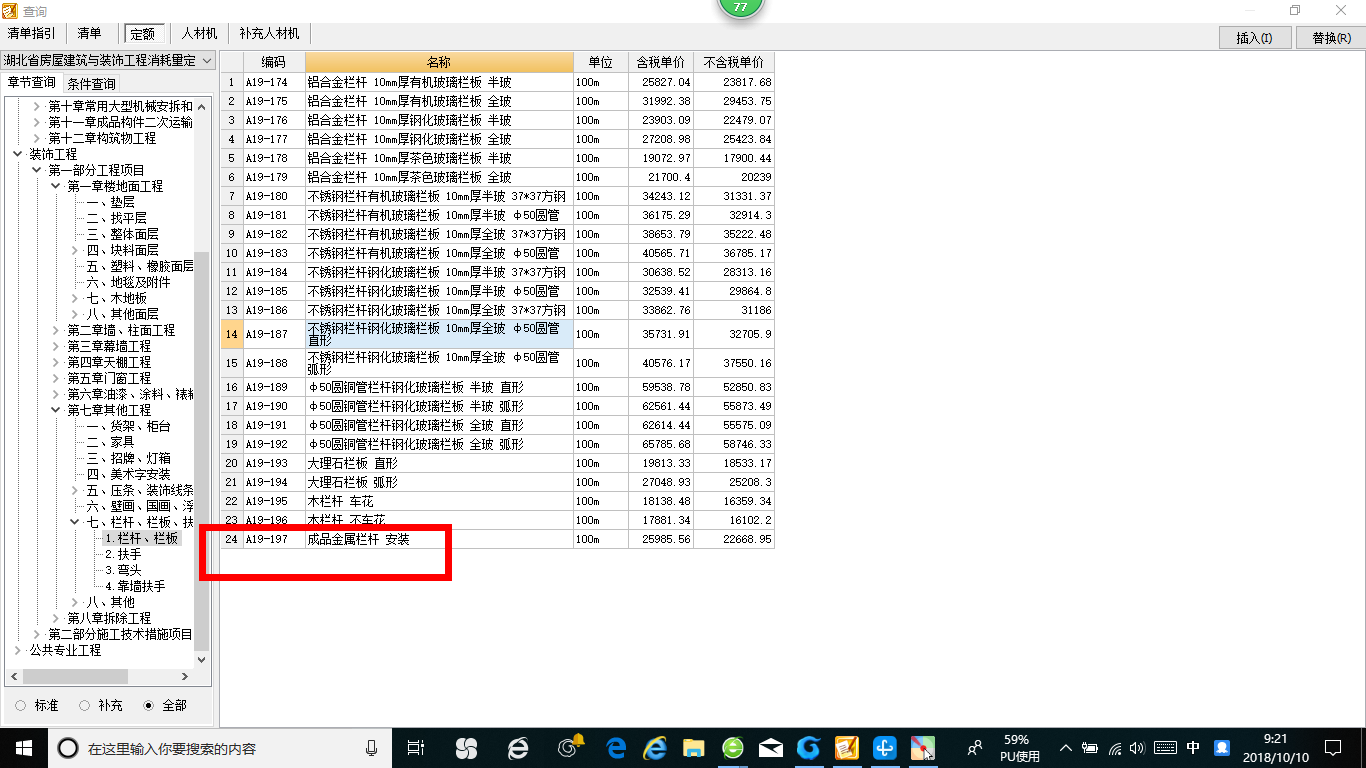This screenshot has width=1366, height=768.
Task: Switch to the 清单指引 tab
Action: coord(32,33)
